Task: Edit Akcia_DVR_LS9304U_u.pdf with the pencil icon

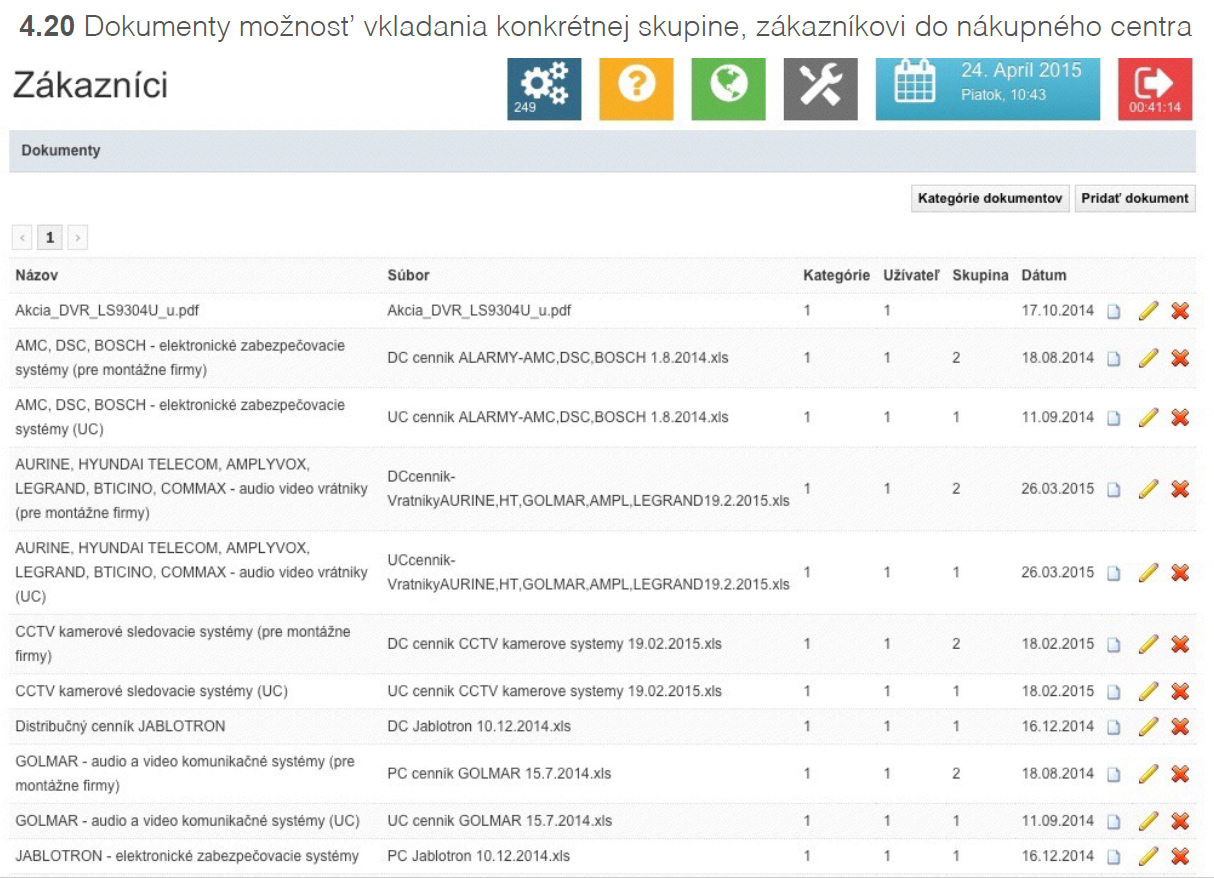Action: click(1148, 311)
